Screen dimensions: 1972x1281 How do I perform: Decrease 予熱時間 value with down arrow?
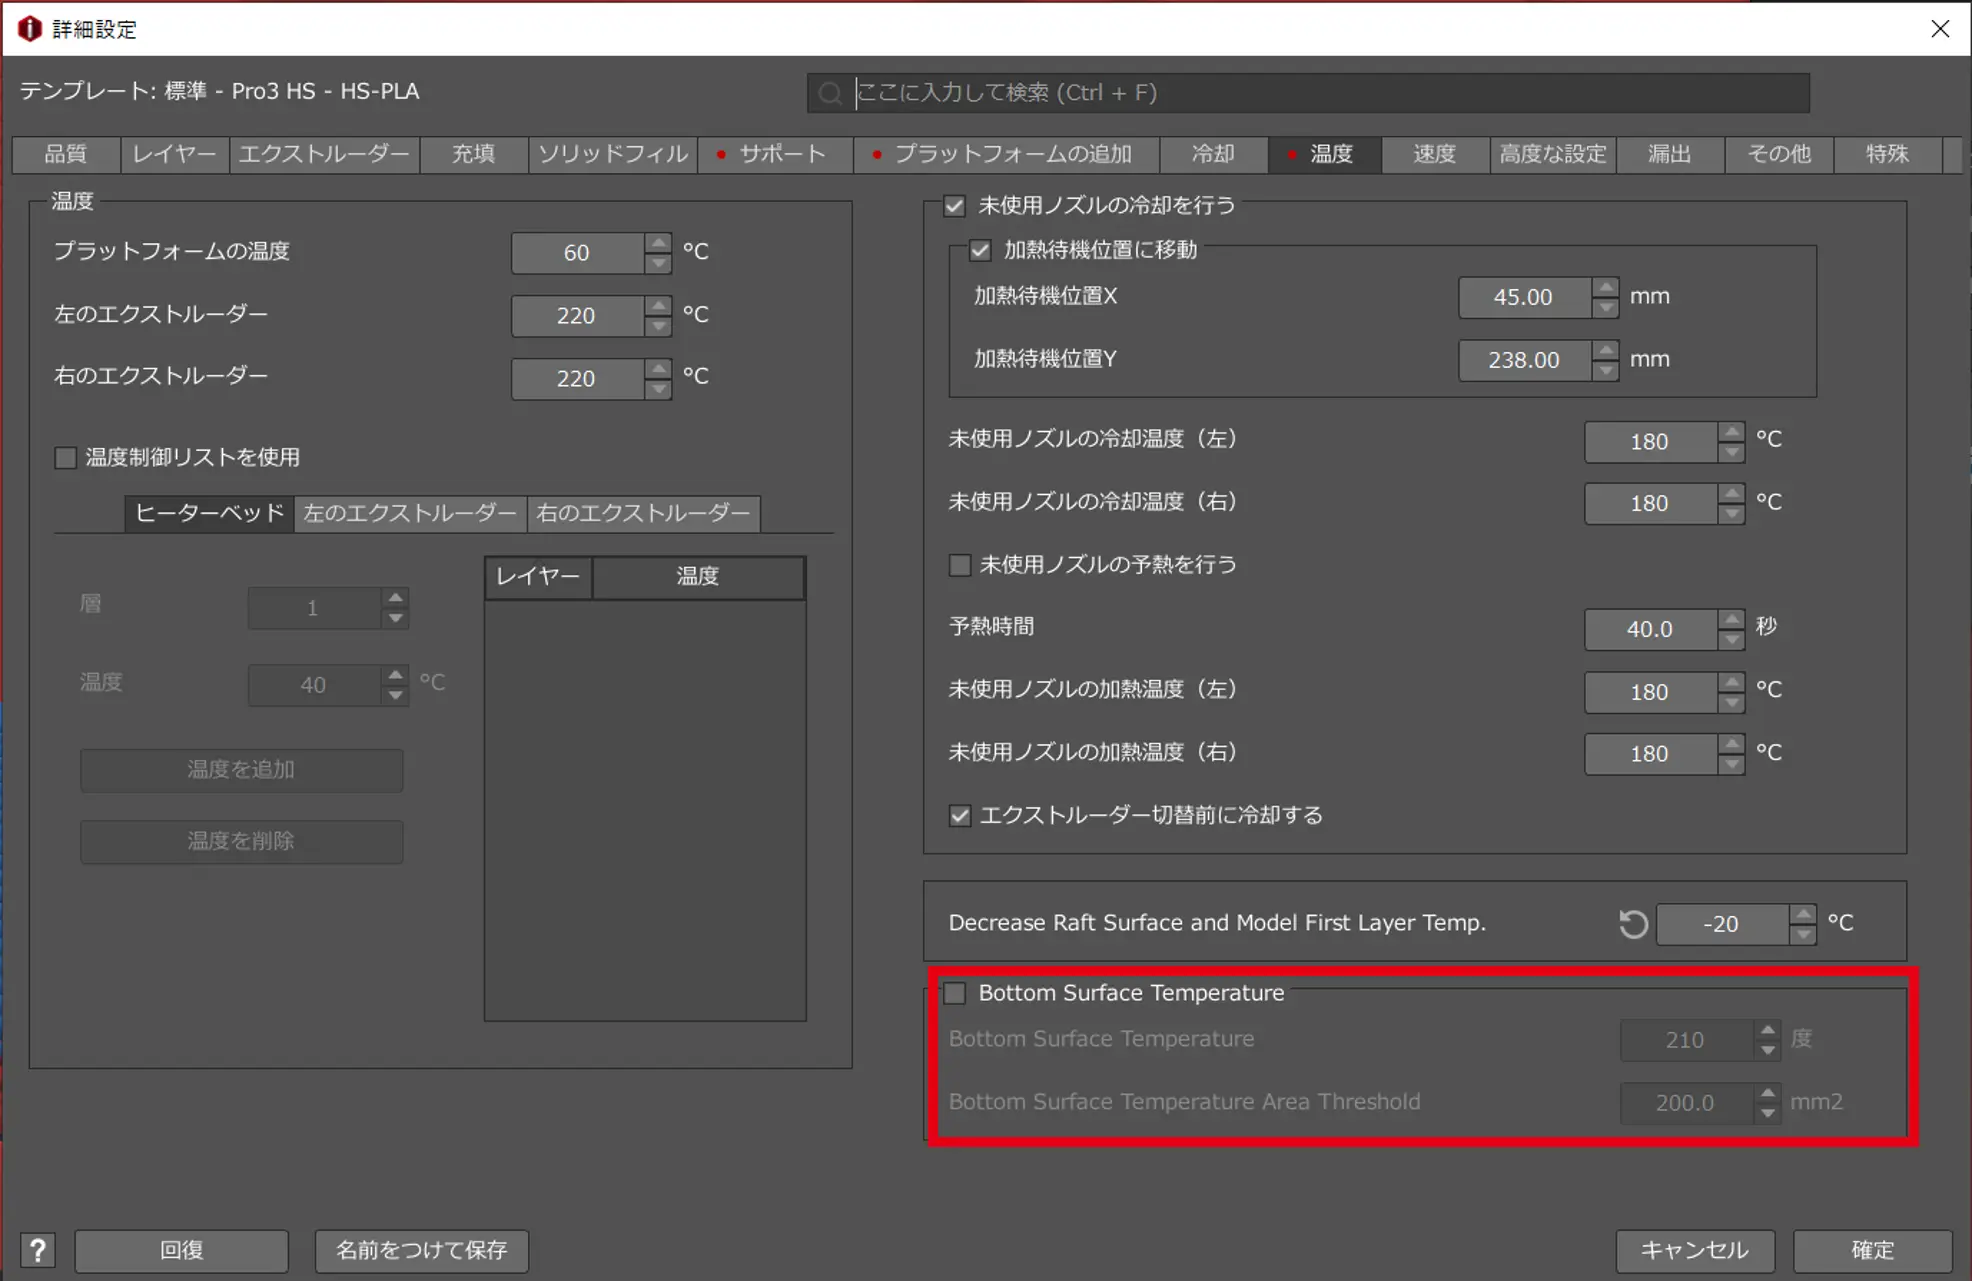pyautogui.click(x=1731, y=639)
